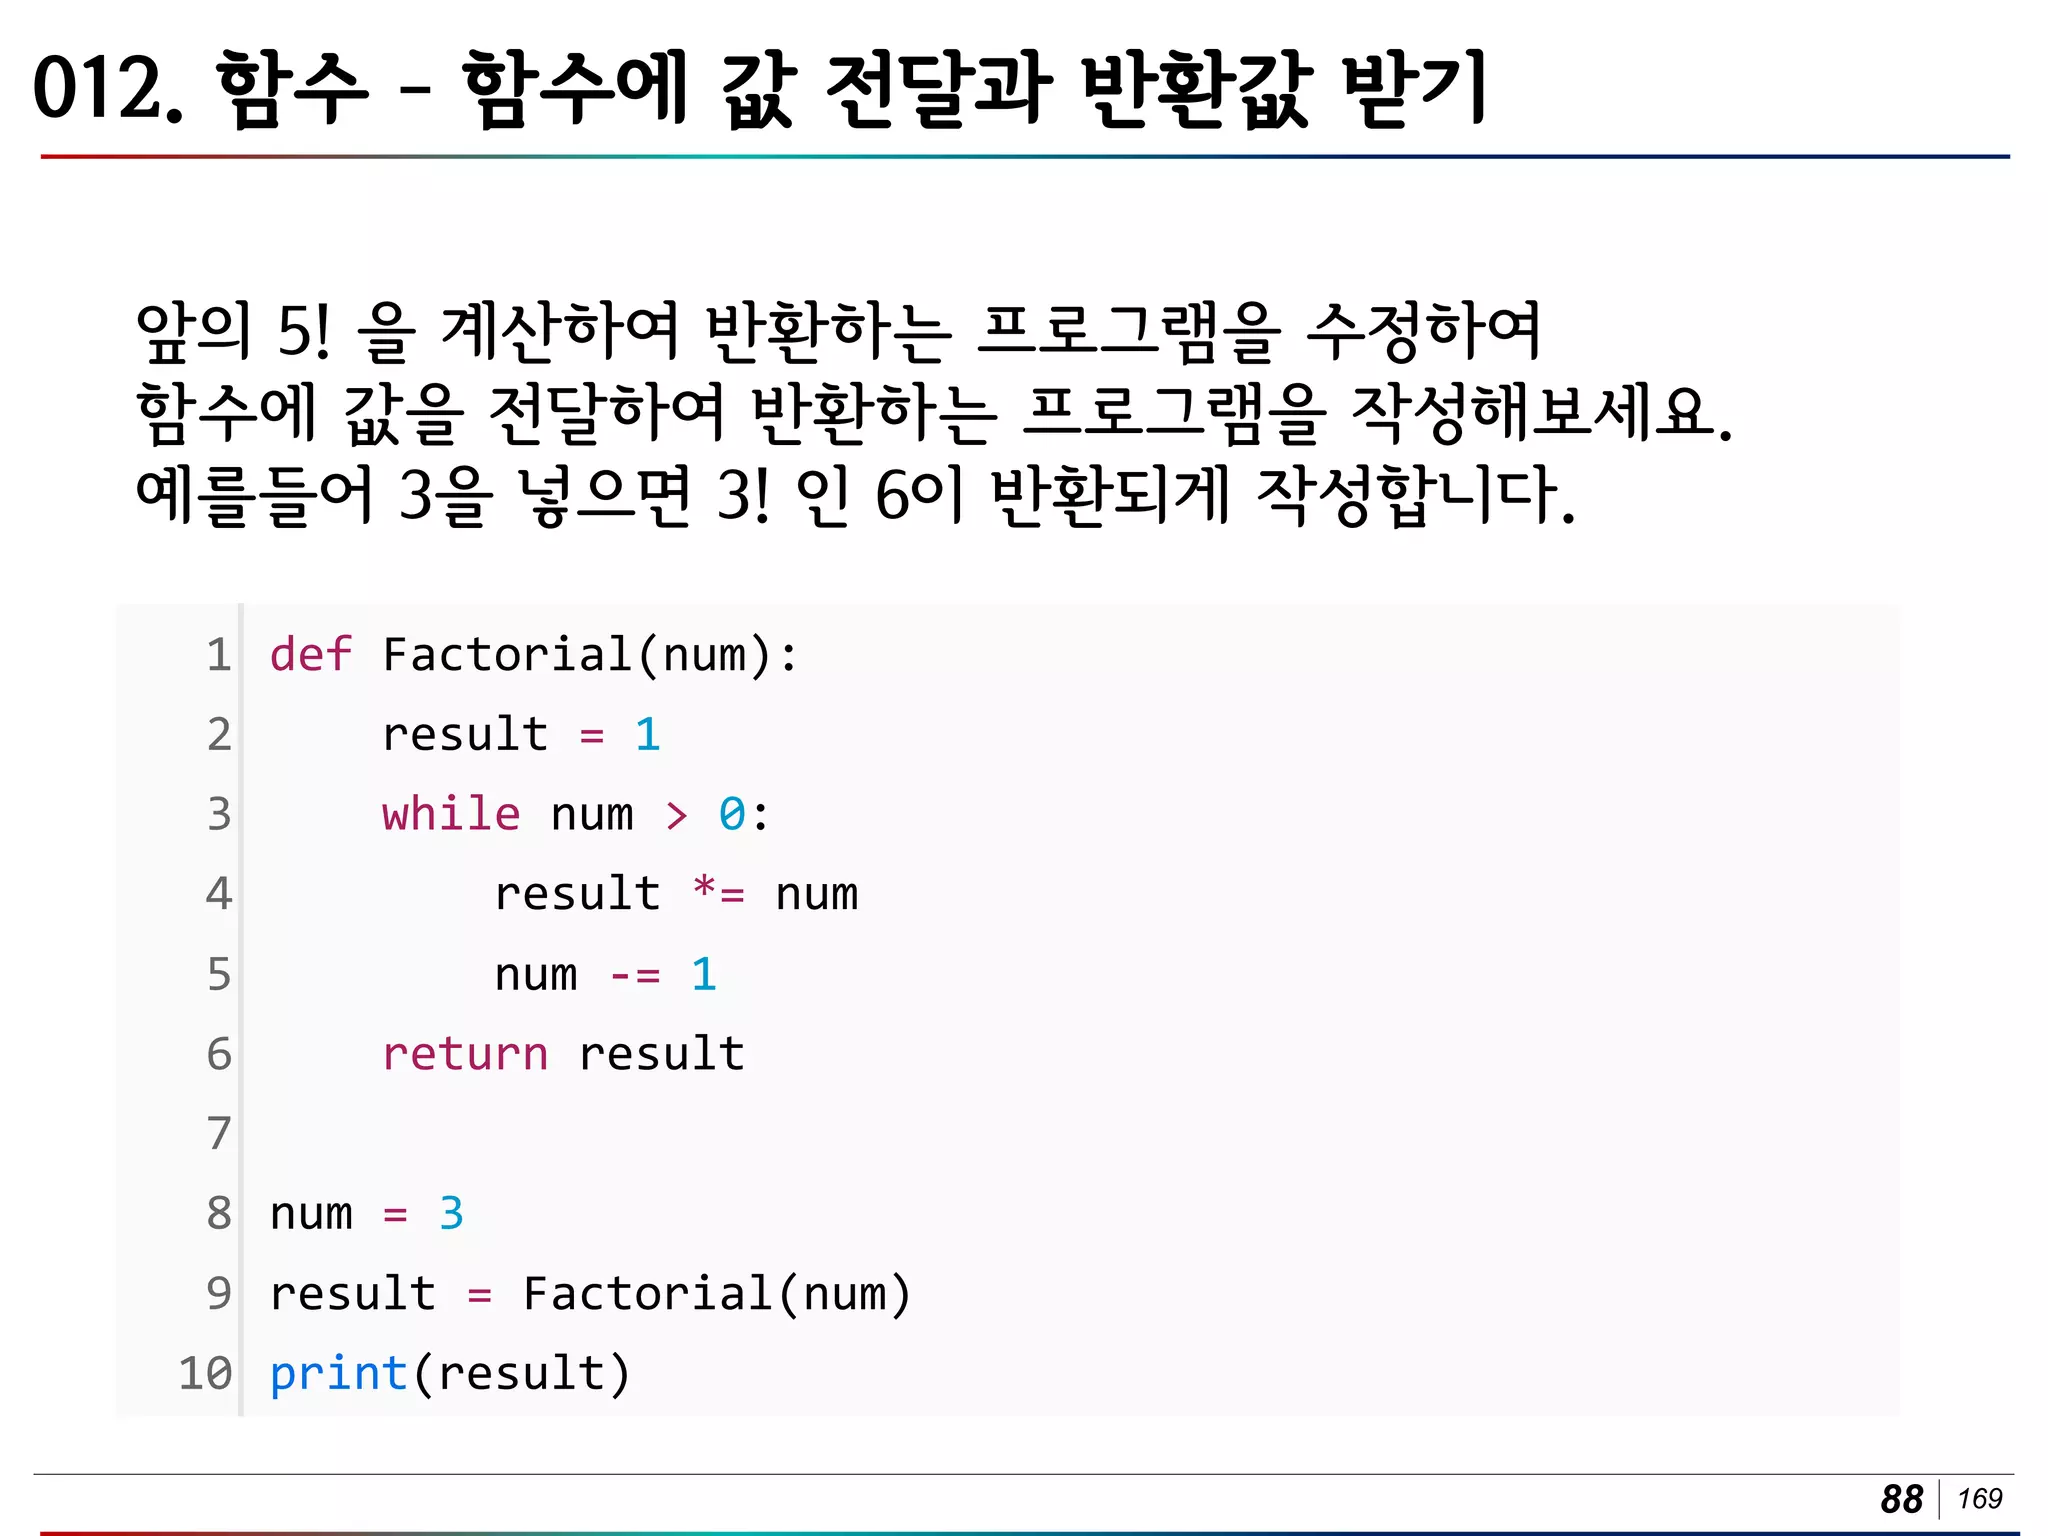Click line number 1 in code gutter
Viewport: 2048px width, 1536px height.
click(219, 655)
